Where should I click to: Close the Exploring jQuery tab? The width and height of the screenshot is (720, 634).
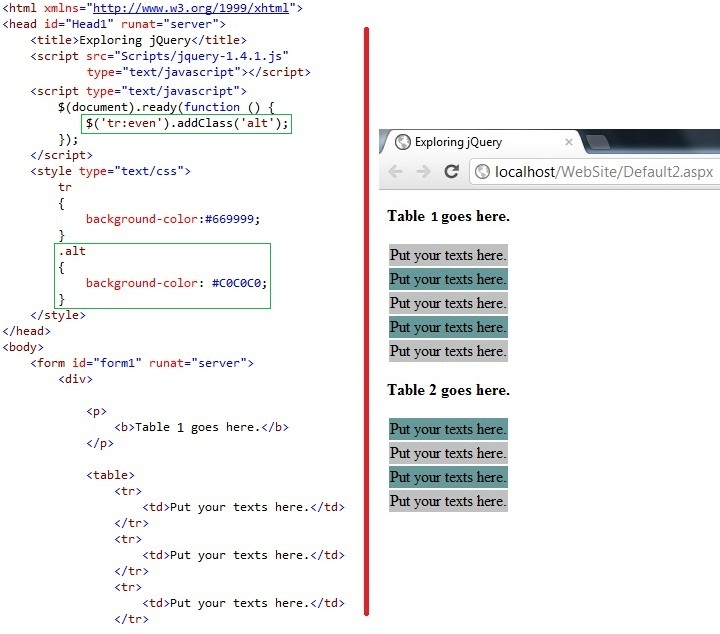point(568,142)
